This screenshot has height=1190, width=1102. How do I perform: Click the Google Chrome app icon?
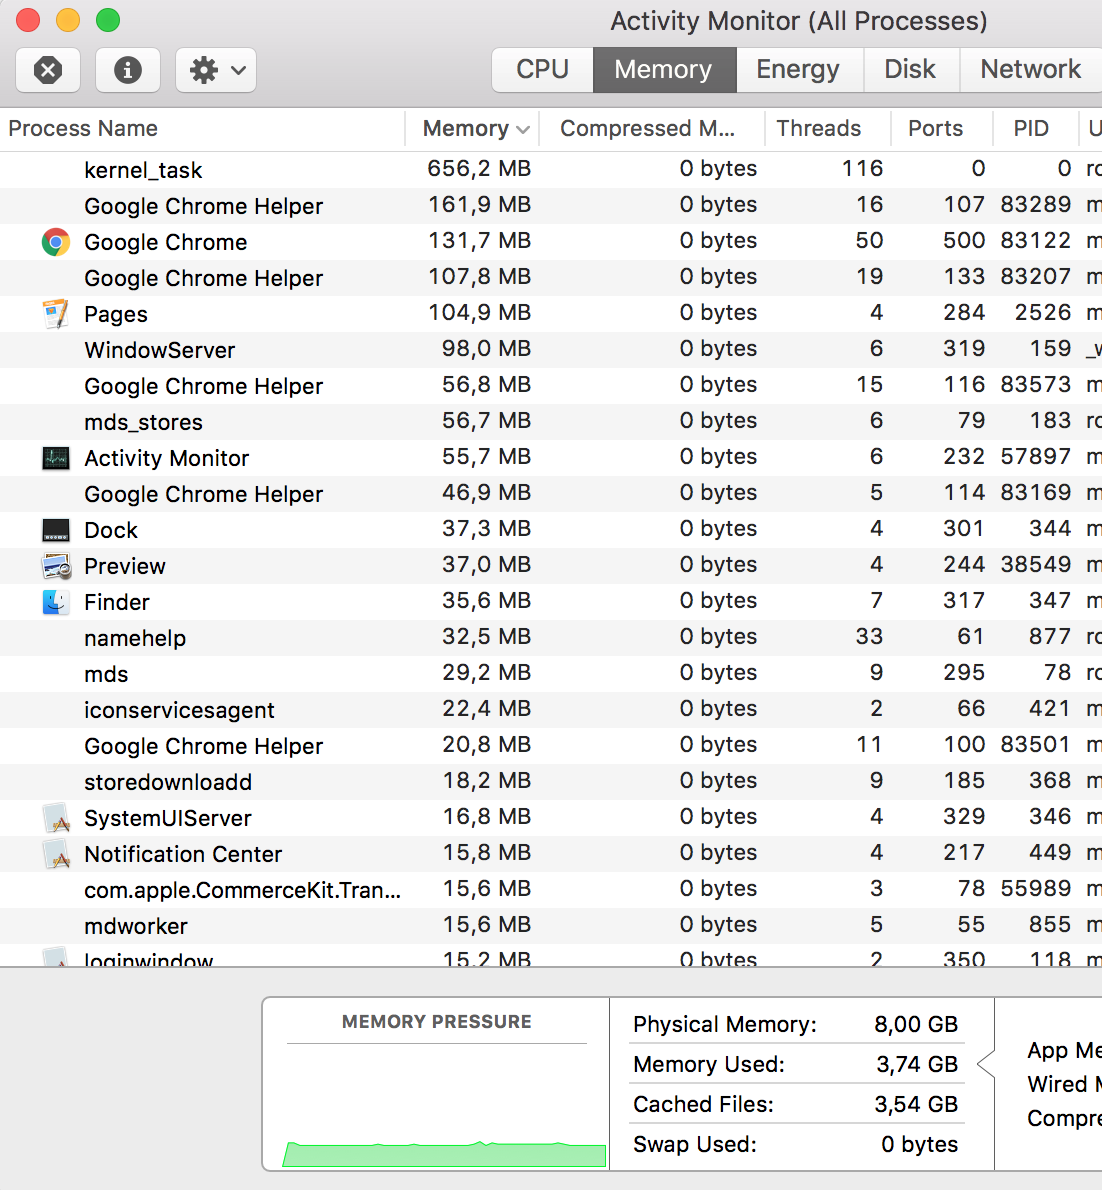point(55,242)
